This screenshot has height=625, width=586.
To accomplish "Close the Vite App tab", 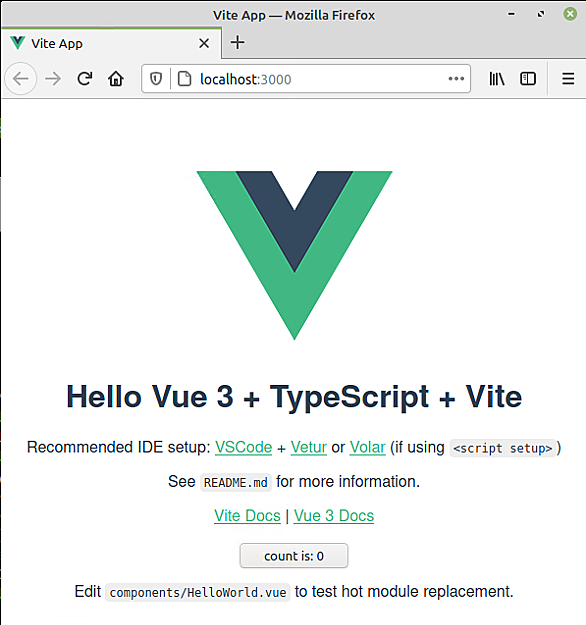I will click(x=204, y=43).
